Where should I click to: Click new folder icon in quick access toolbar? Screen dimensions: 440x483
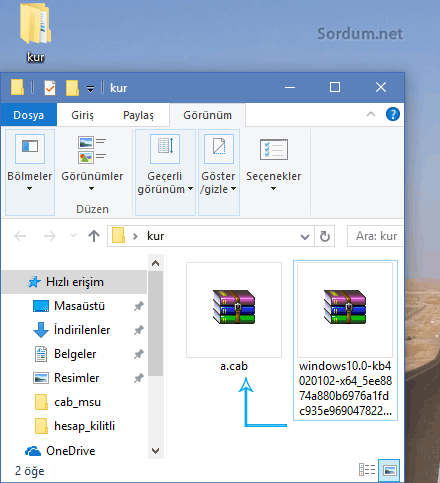point(72,88)
